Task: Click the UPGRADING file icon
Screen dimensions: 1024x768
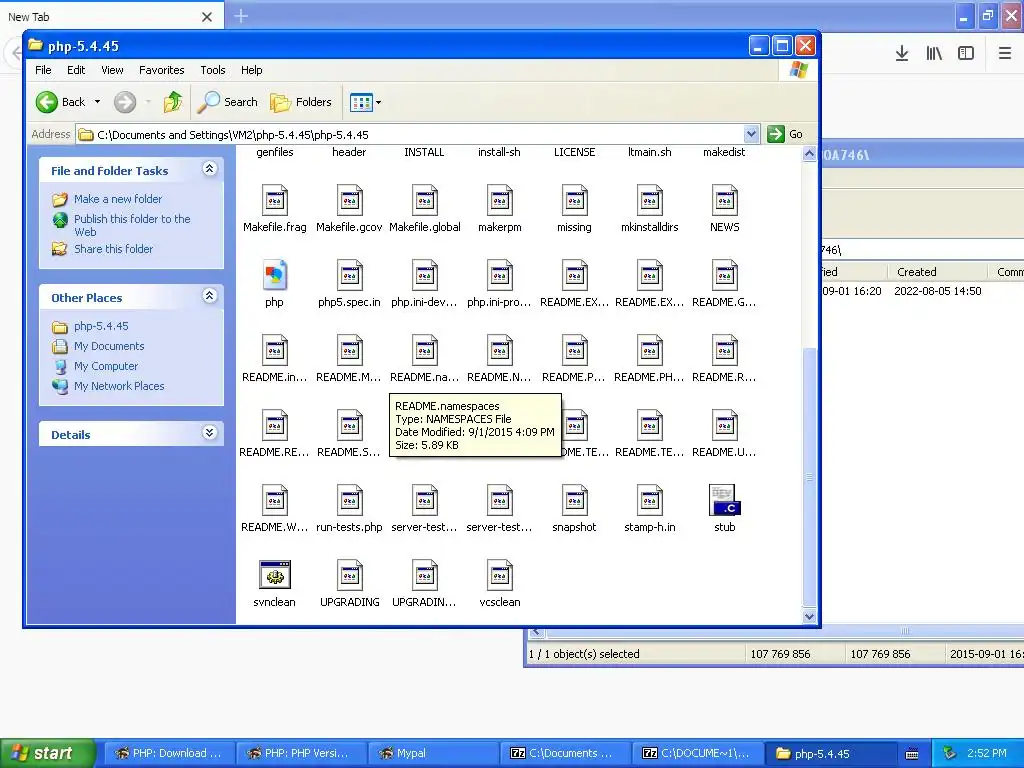Action: coord(349,575)
